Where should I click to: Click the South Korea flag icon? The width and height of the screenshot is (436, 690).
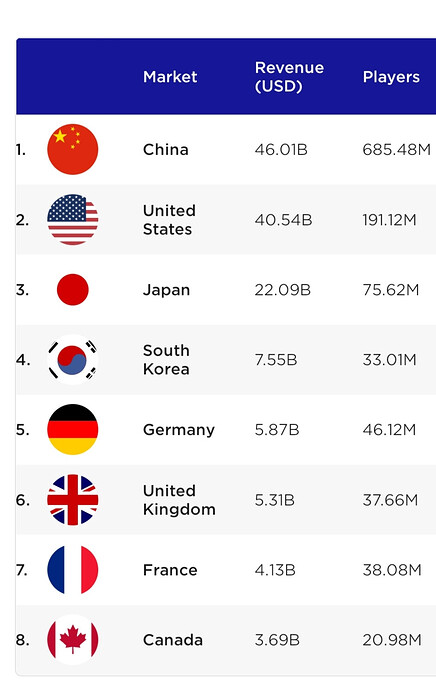click(73, 360)
